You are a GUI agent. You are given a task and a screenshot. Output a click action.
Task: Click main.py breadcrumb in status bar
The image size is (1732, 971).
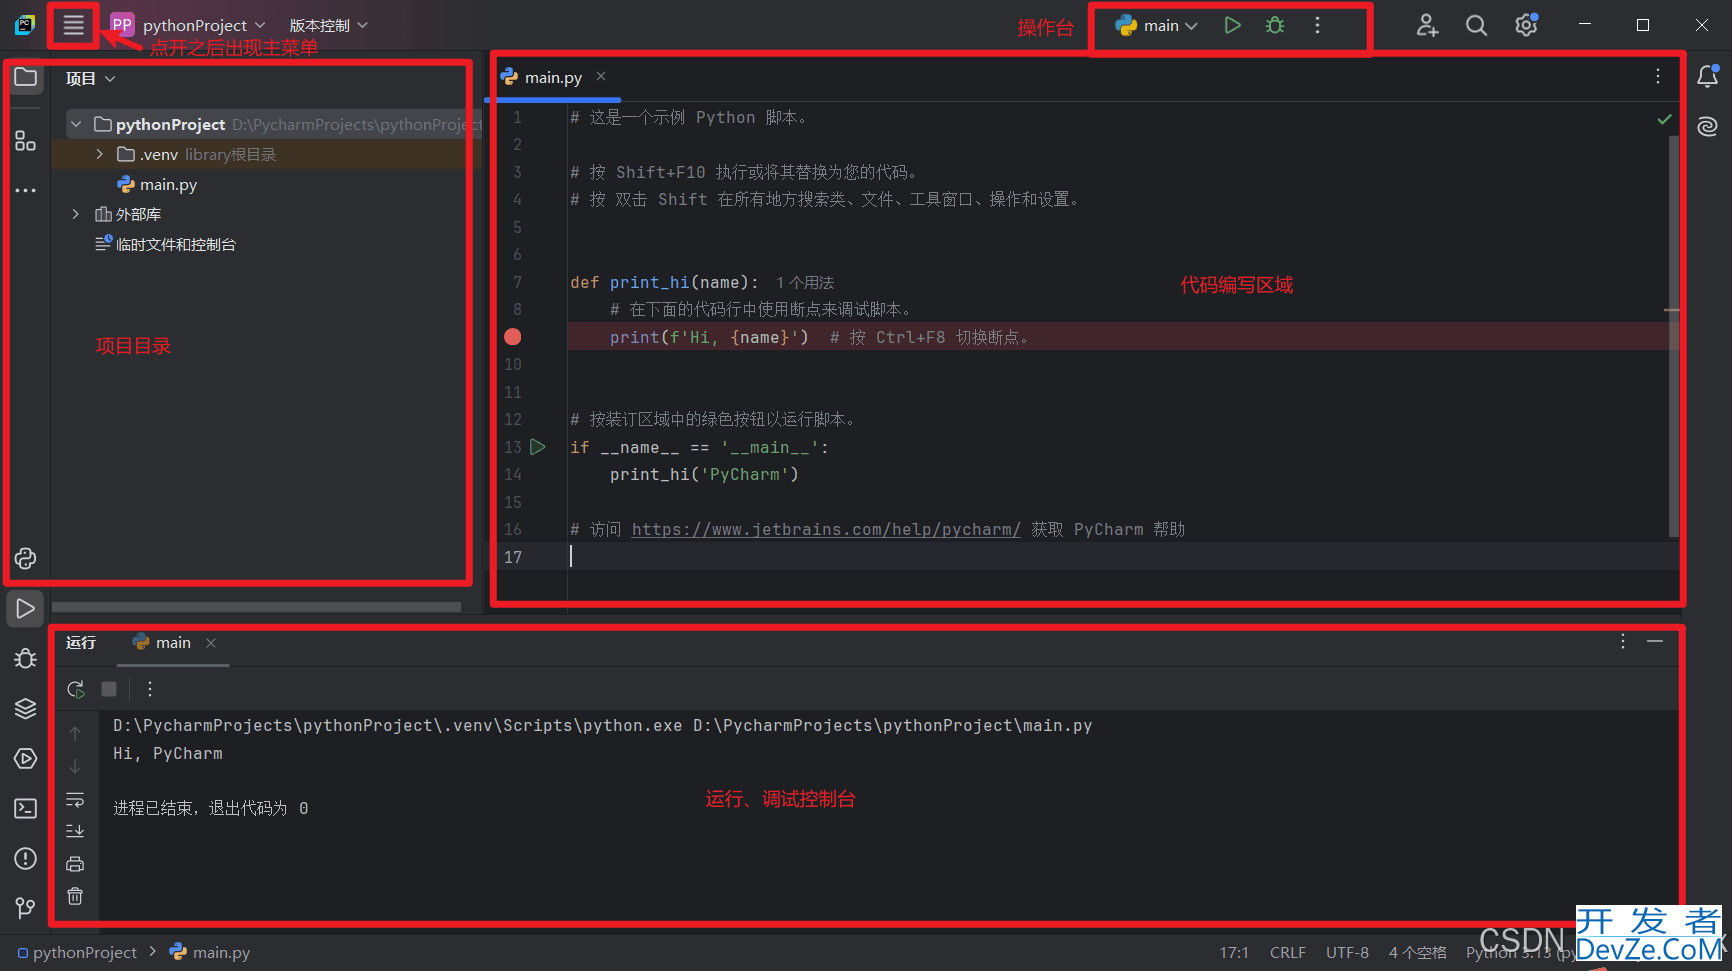210,952
